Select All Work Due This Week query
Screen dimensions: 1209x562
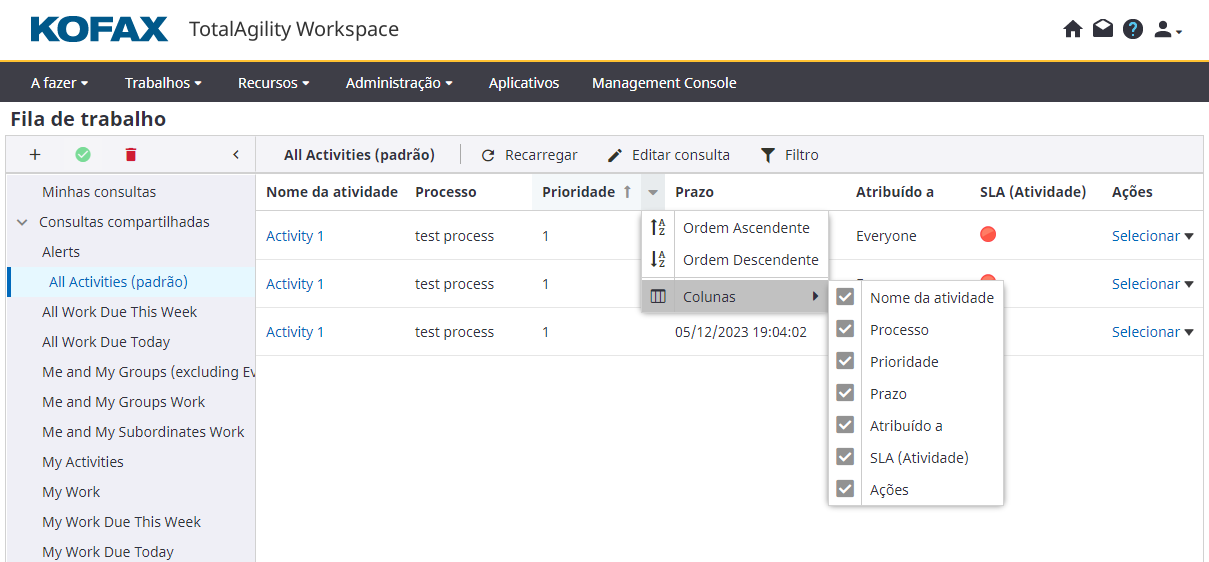(120, 312)
